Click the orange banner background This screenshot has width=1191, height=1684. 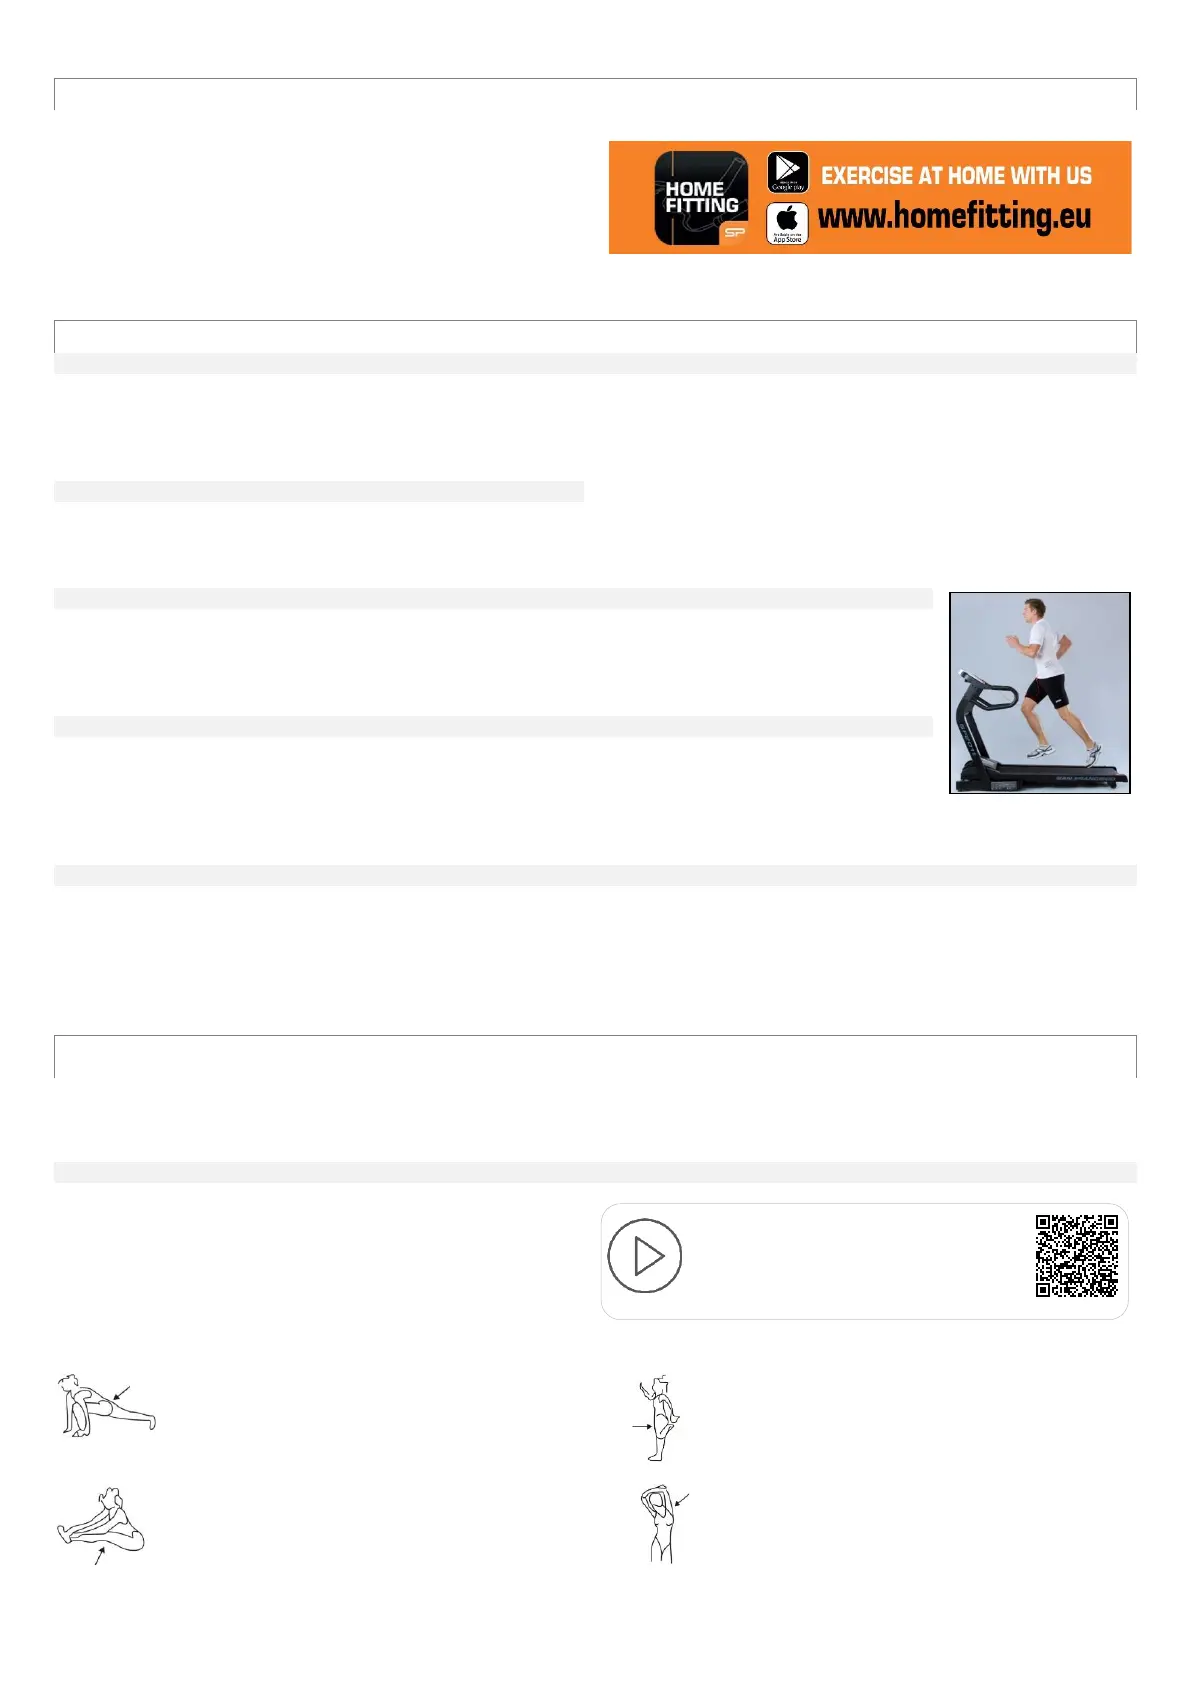pyautogui.click(x=870, y=197)
